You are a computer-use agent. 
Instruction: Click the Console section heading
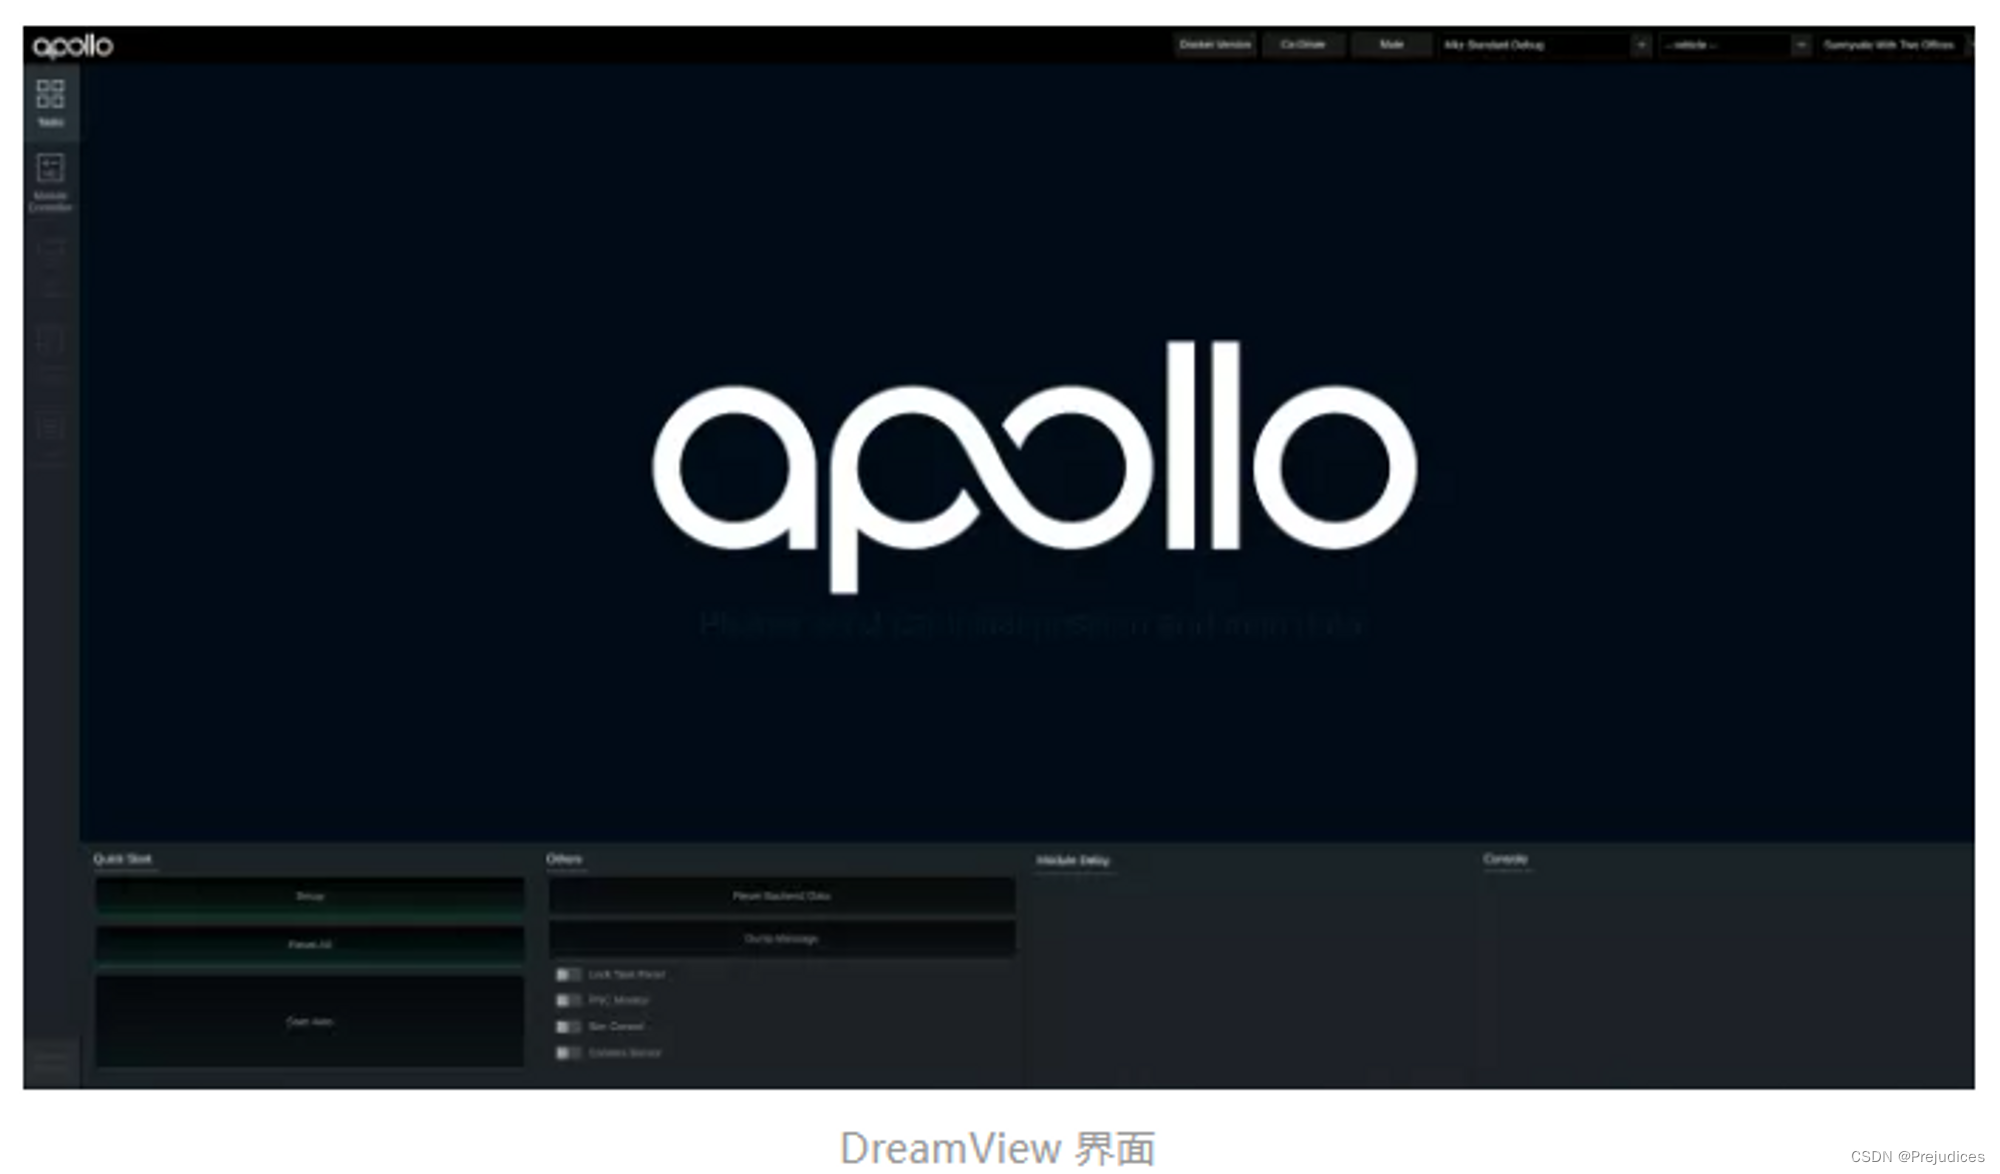click(1505, 859)
